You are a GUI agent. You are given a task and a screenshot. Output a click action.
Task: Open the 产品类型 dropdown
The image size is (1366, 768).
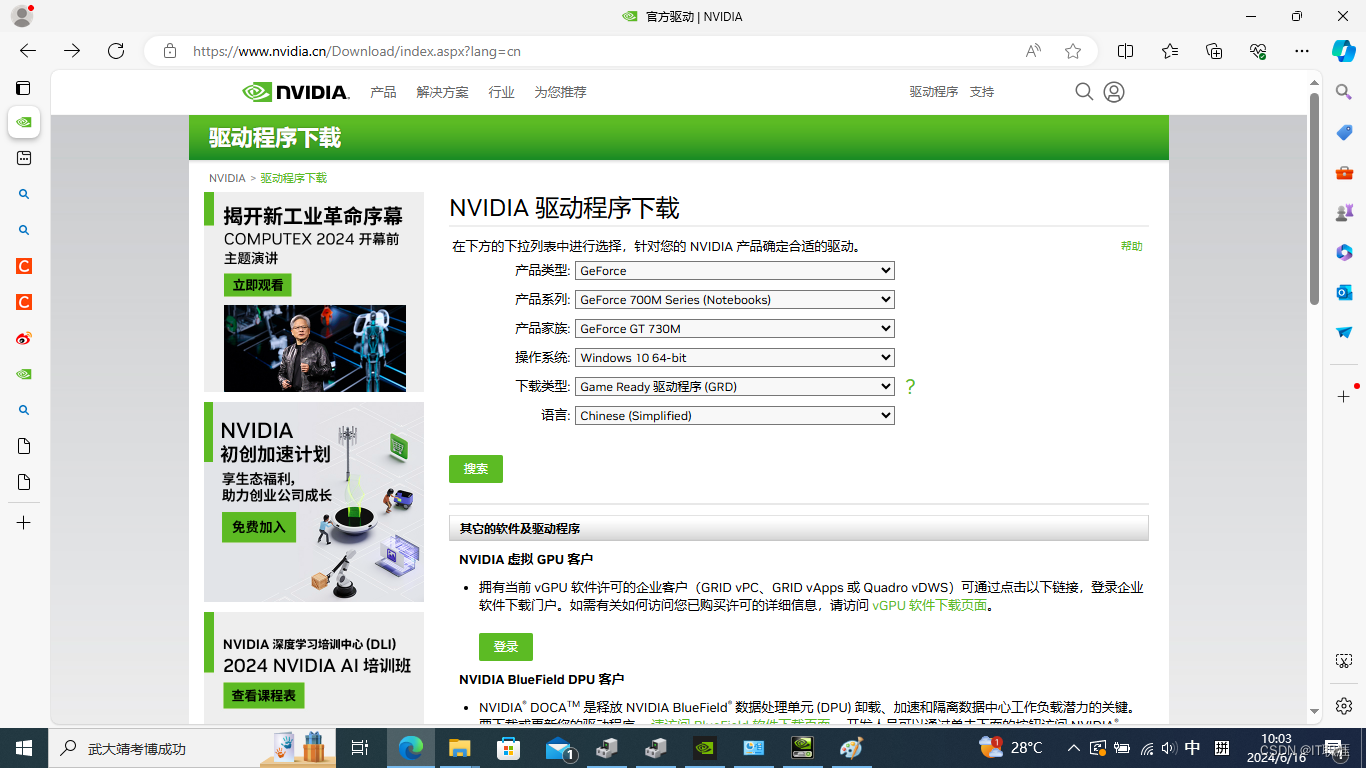click(735, 271)
